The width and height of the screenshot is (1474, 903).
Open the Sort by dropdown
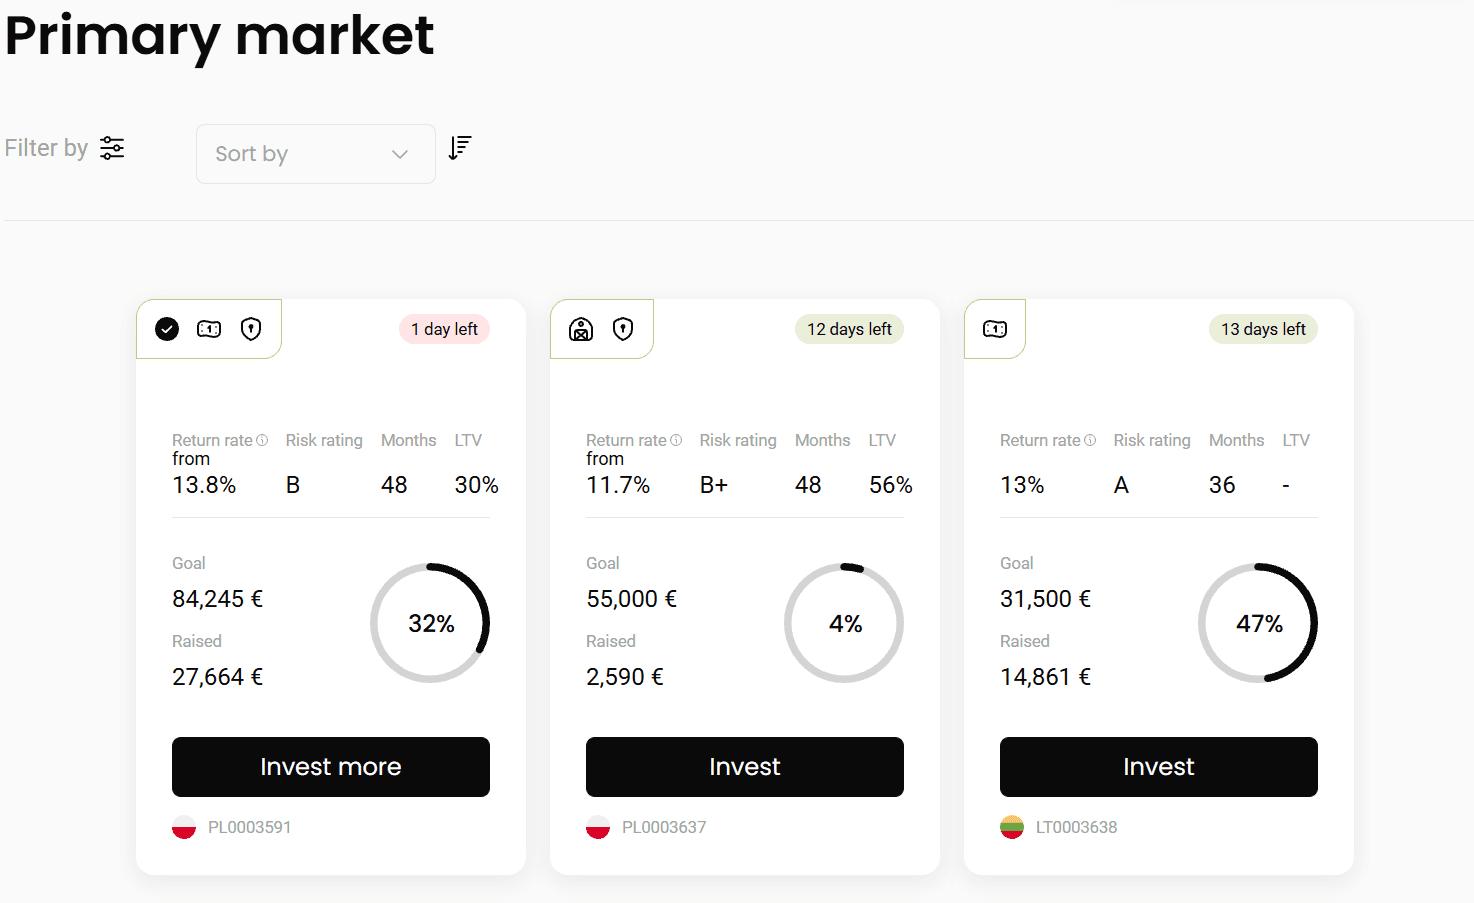[316, 154]
